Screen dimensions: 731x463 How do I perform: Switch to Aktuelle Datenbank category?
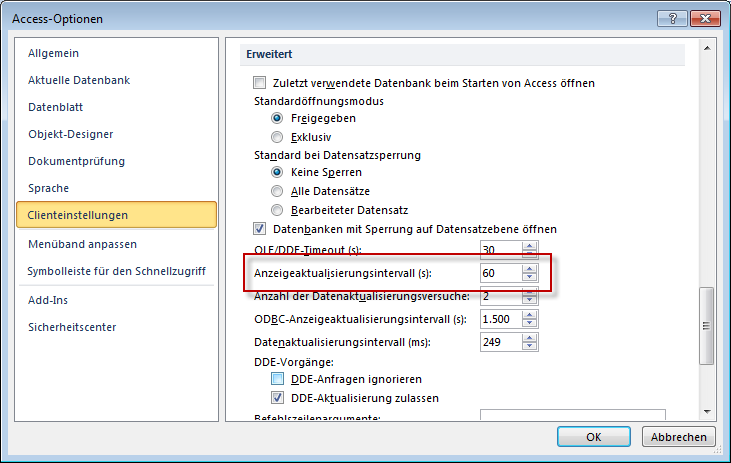point(79,80)
